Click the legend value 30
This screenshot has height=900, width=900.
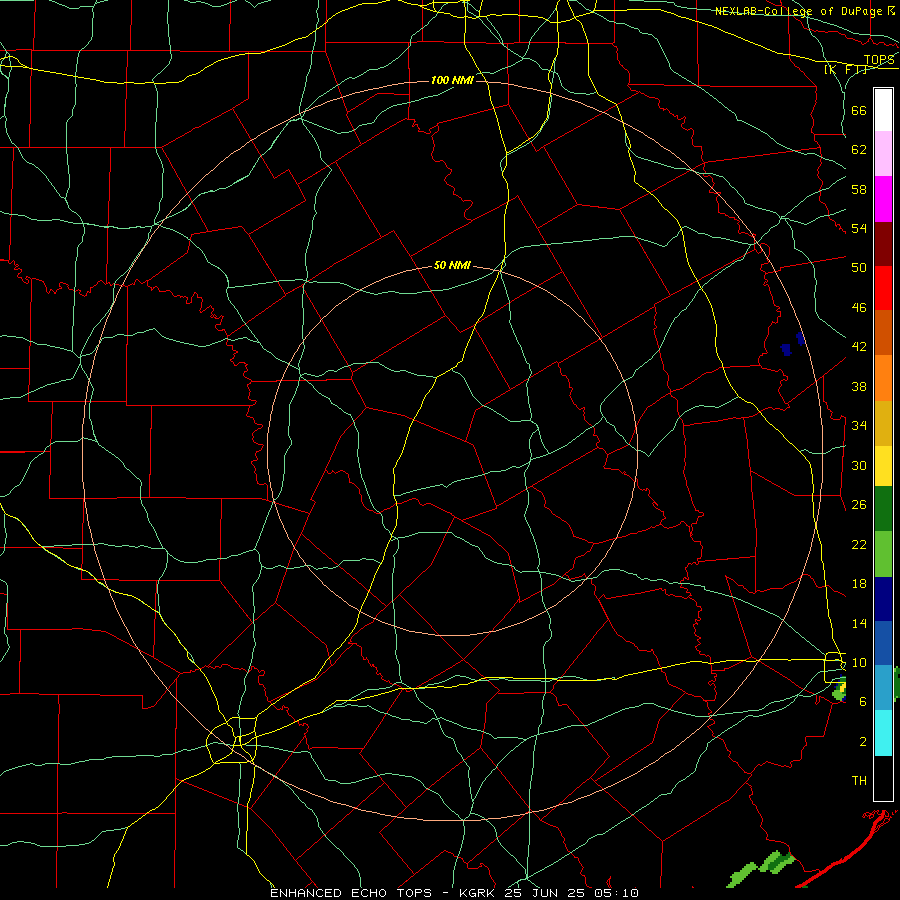(x=859, y=465)
